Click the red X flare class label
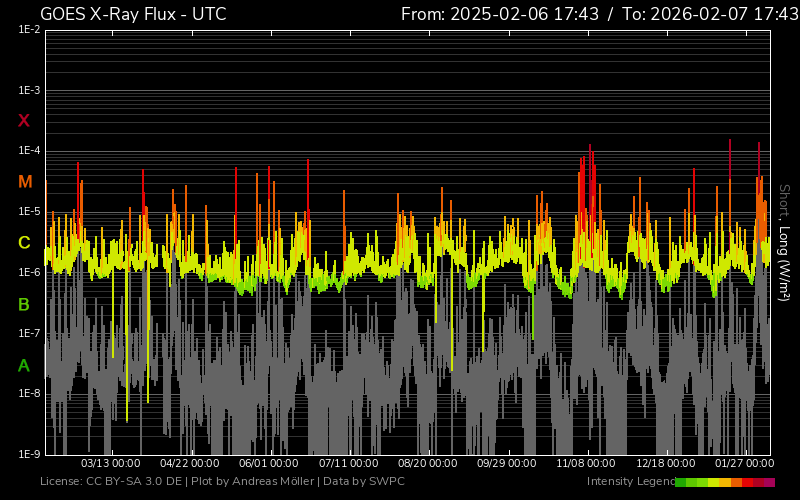Screen dimensions: 800x500 [24, 121]
